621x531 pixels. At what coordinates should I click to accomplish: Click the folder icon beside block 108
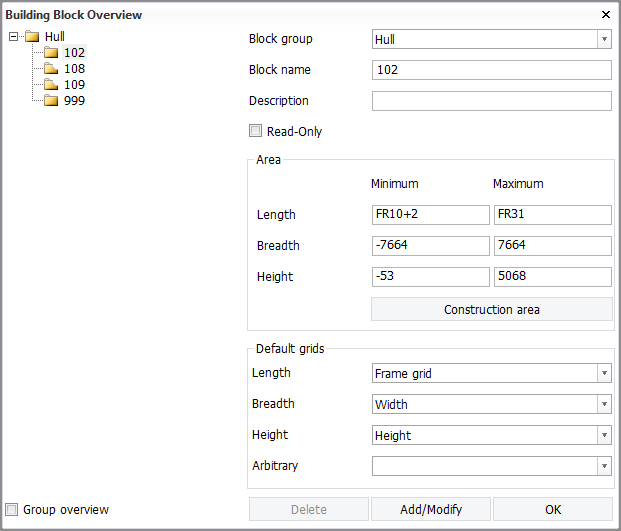[51, 69]
